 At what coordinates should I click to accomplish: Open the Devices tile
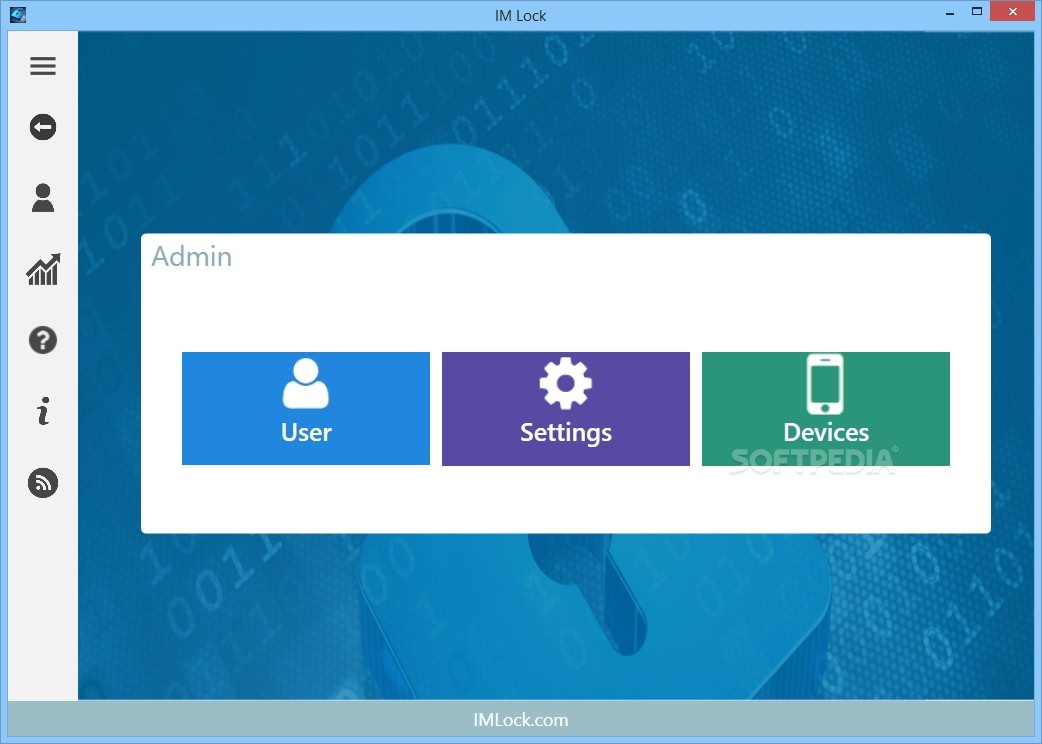point(825,409)
